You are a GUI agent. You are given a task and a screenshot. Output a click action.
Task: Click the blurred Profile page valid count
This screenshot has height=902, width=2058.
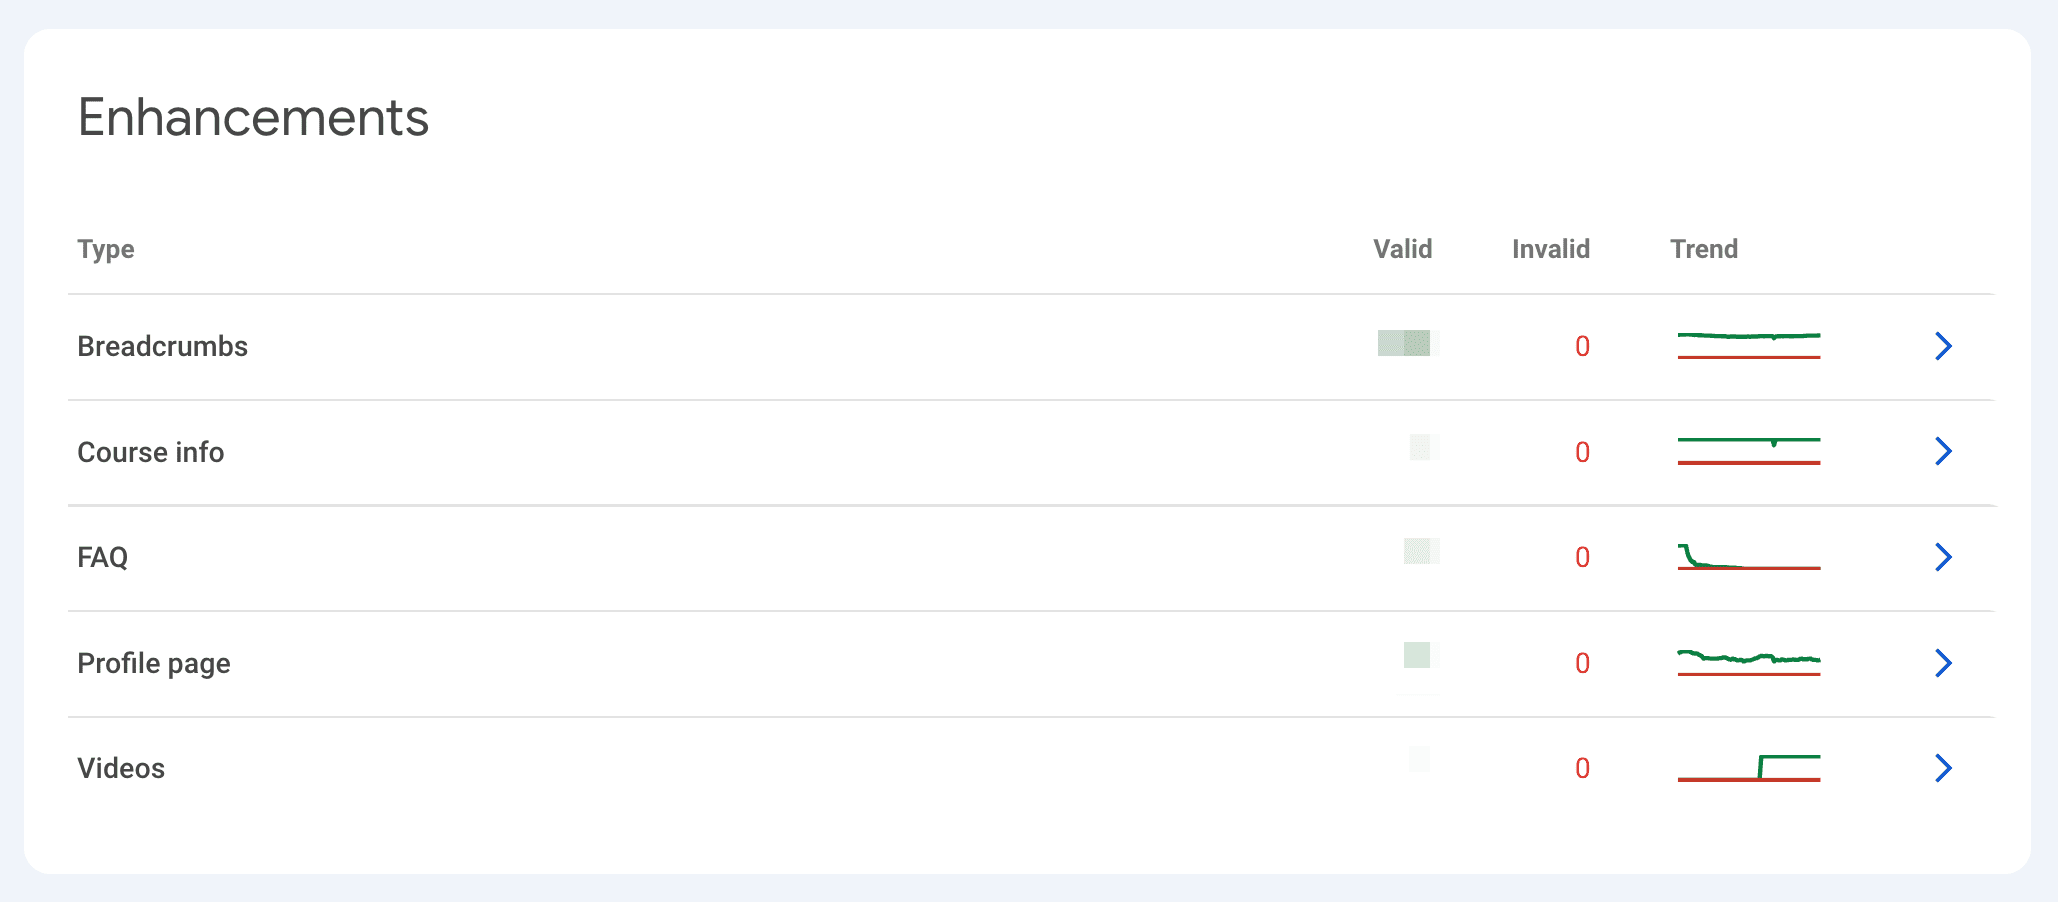pos(1417,656)
